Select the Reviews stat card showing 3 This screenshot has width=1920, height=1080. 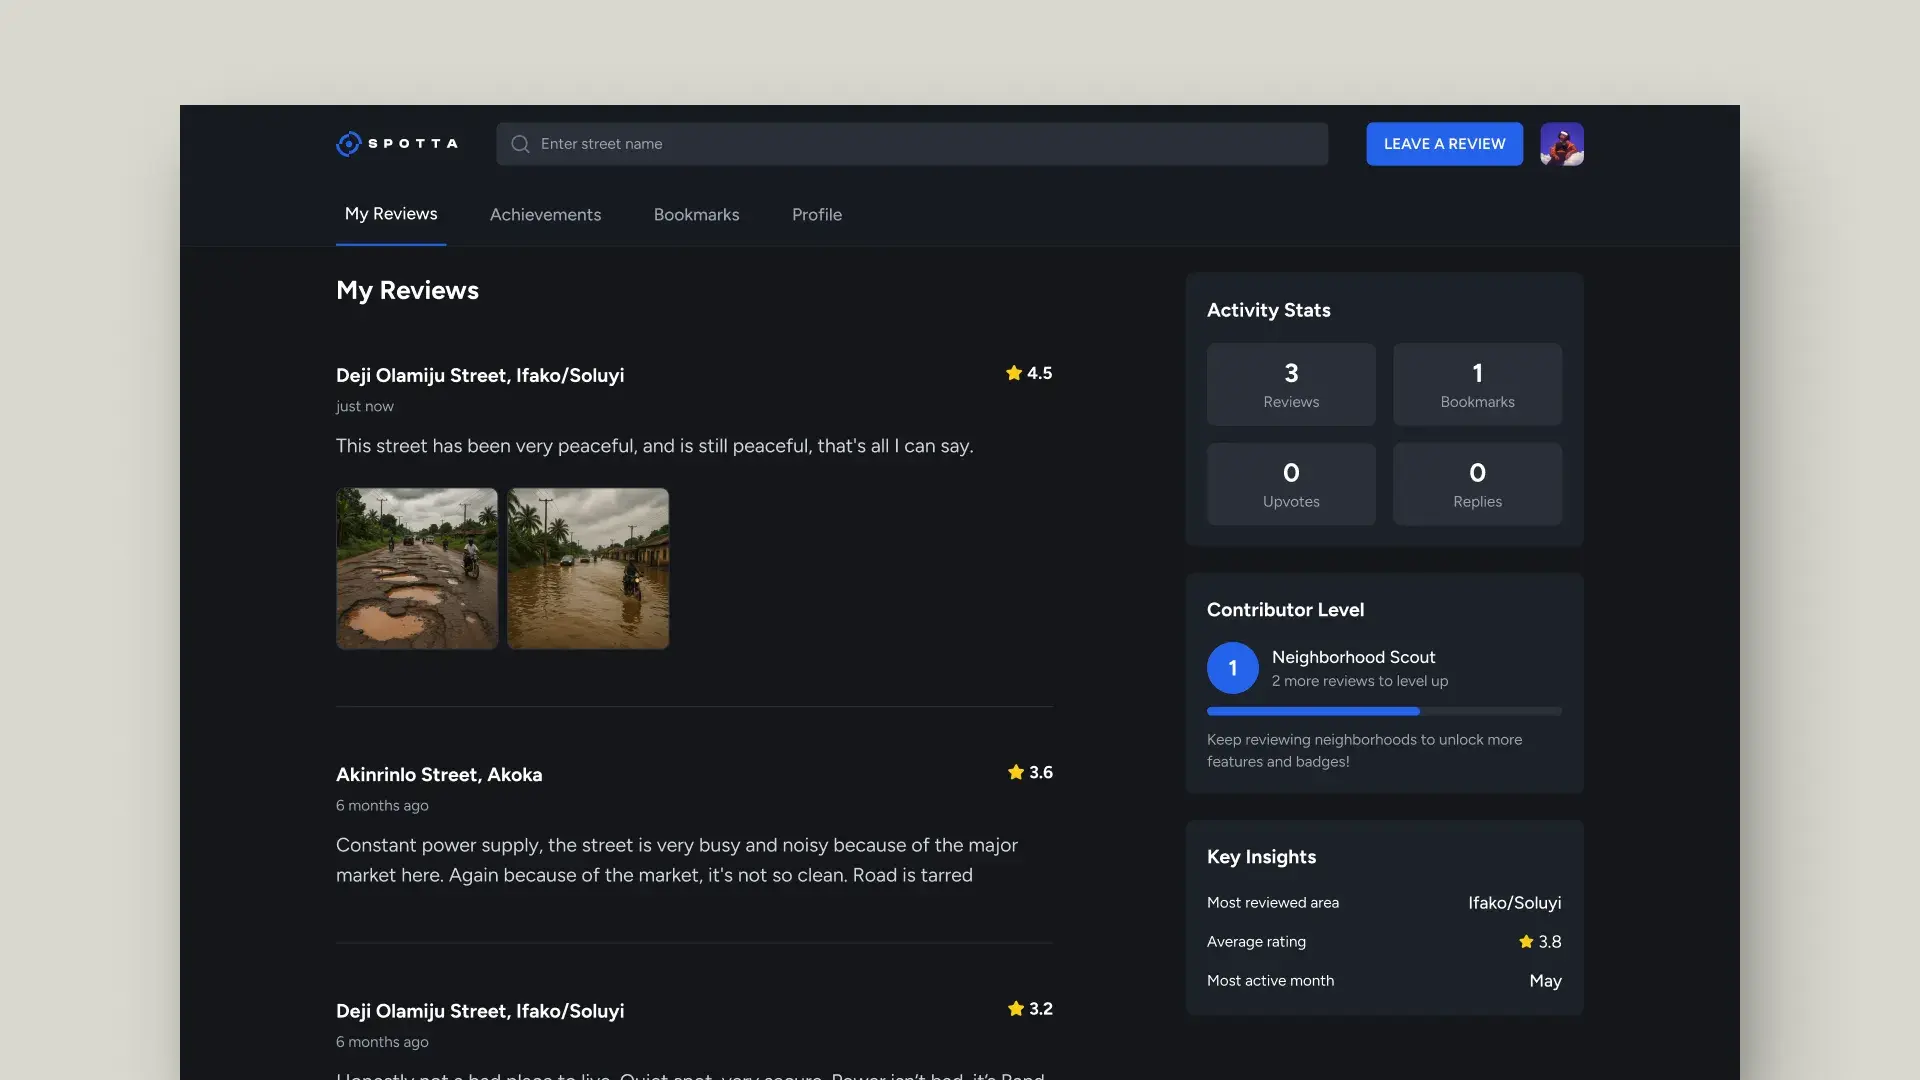pos(1291,384)
